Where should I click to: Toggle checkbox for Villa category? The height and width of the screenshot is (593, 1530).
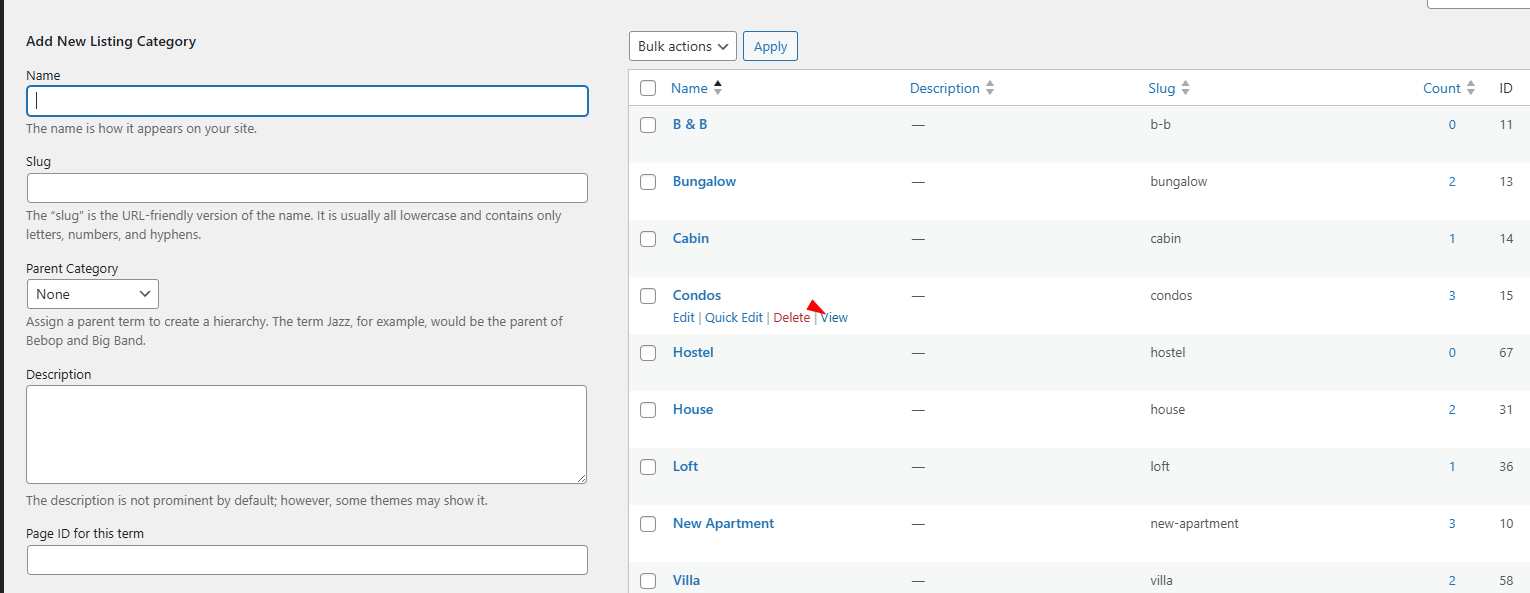coord(648,581)
